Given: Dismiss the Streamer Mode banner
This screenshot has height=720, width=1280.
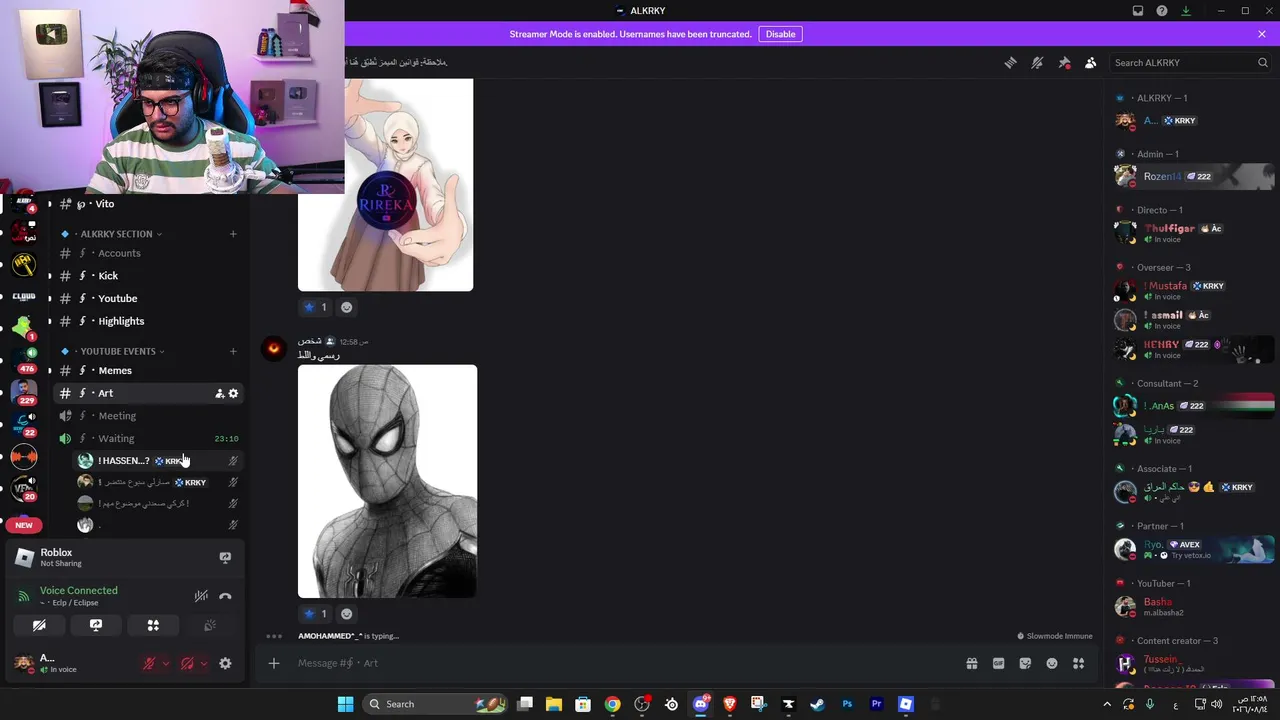Looking at the screenshot, I should [x=1262, y=34].
